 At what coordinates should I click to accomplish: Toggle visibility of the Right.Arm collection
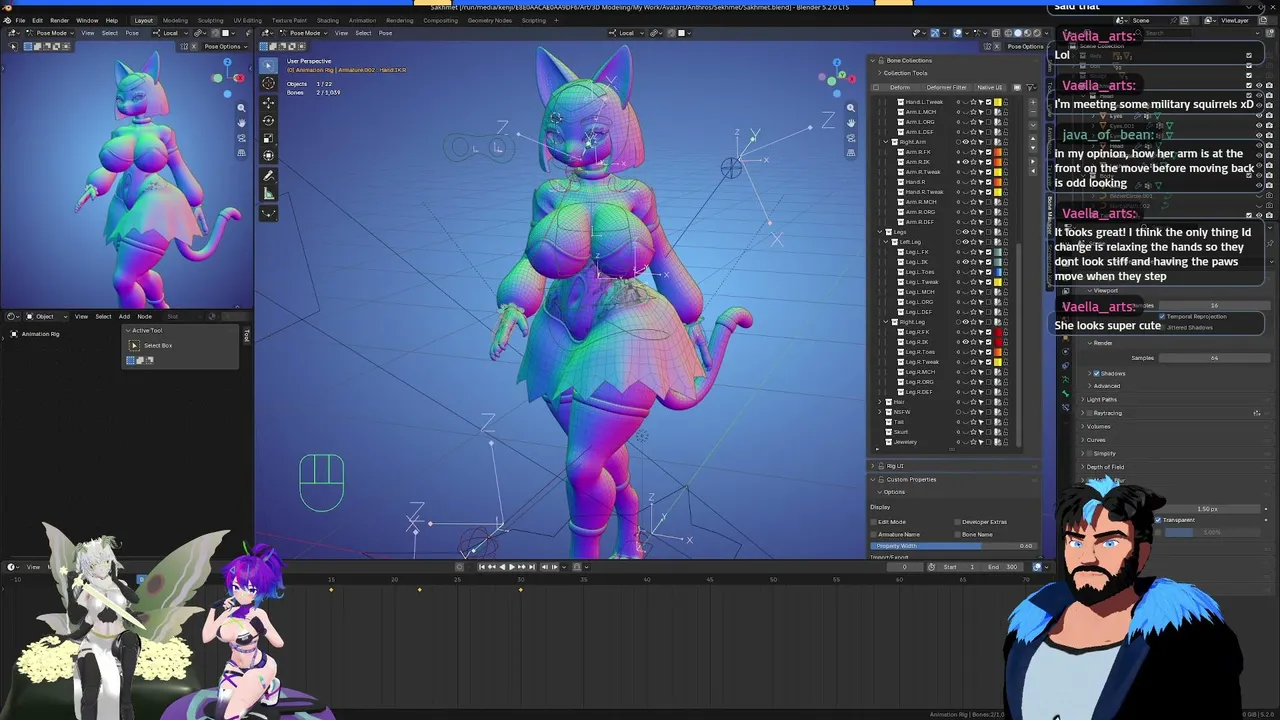tap(966, 142)
